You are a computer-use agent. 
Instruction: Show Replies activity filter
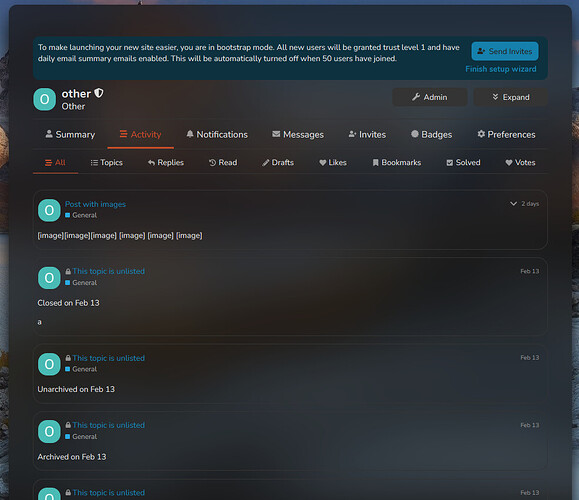pyautogui.click(x=166, y=162)
